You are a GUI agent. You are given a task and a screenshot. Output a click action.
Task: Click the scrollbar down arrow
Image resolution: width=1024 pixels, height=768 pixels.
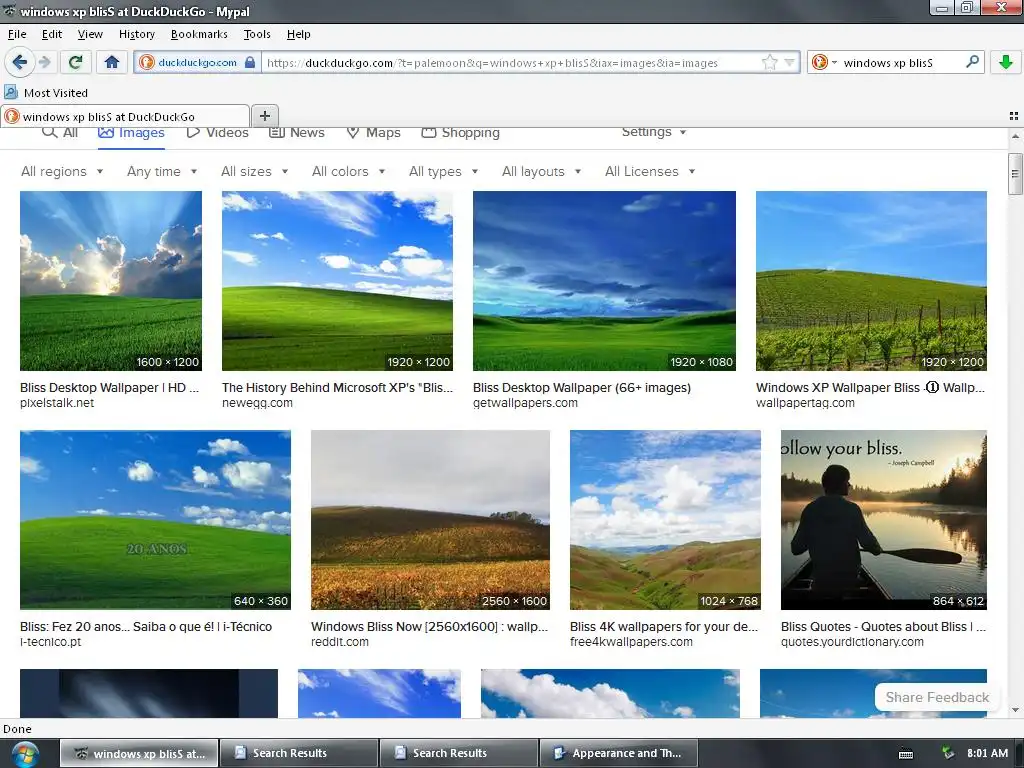[x=1015, y=710]
